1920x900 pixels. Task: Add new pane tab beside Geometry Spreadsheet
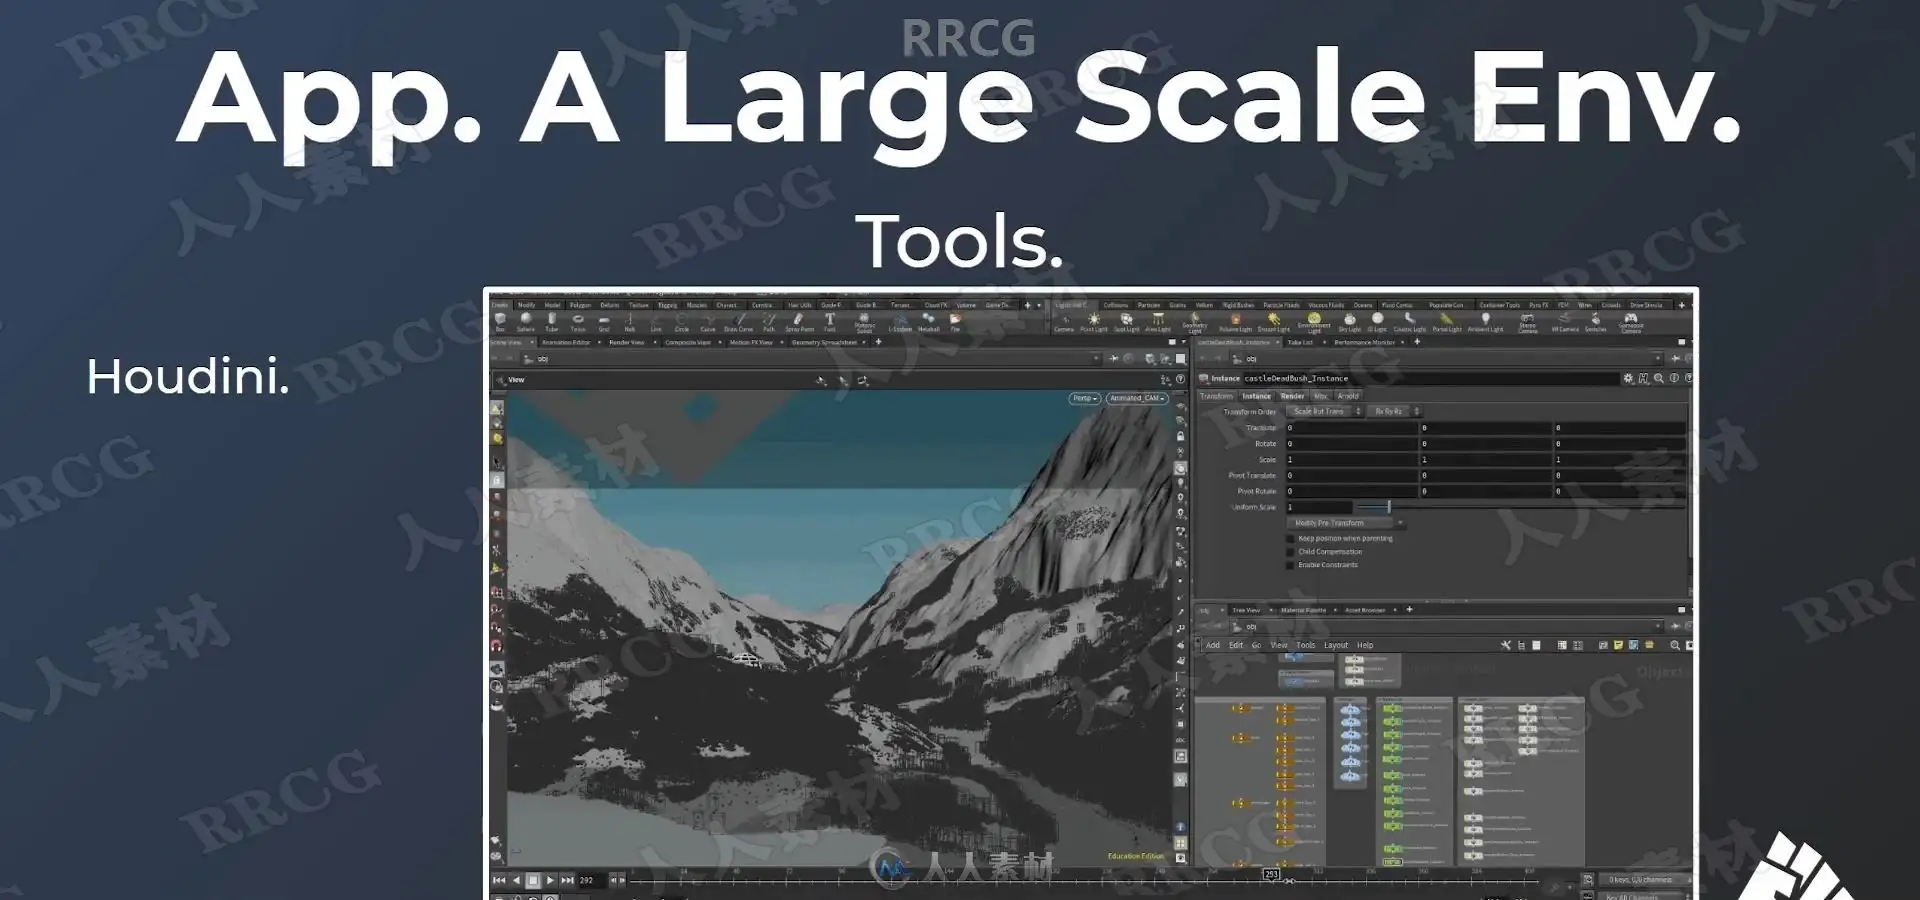(878, 342)
